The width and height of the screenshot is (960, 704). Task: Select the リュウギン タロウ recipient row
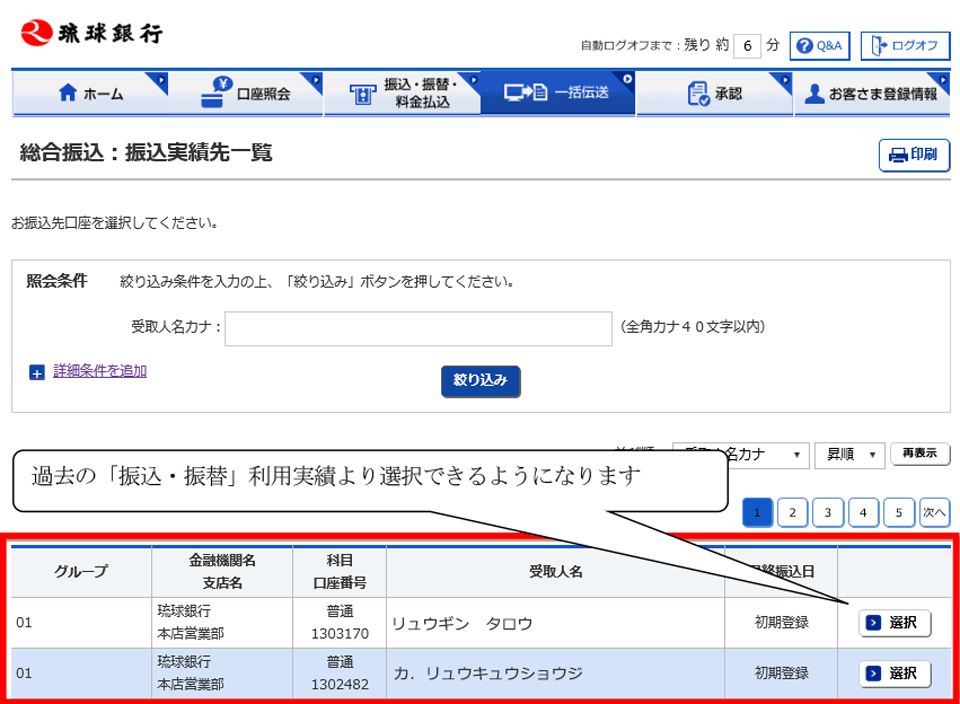894,623
